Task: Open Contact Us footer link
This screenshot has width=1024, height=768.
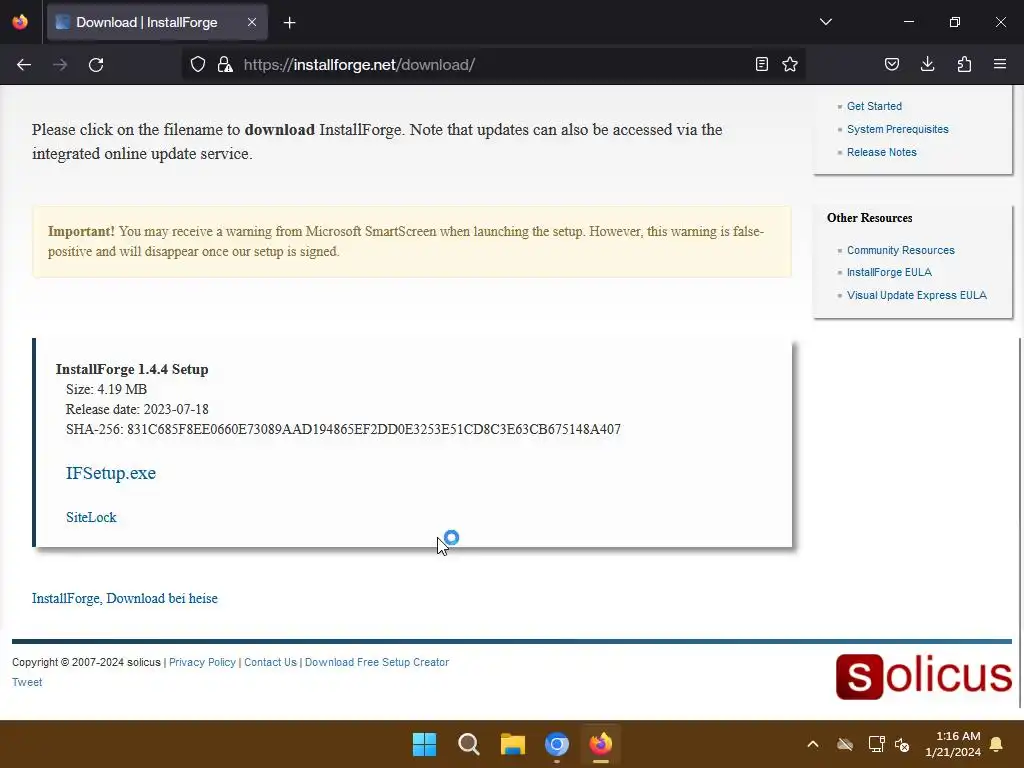Action: point(270,662)
